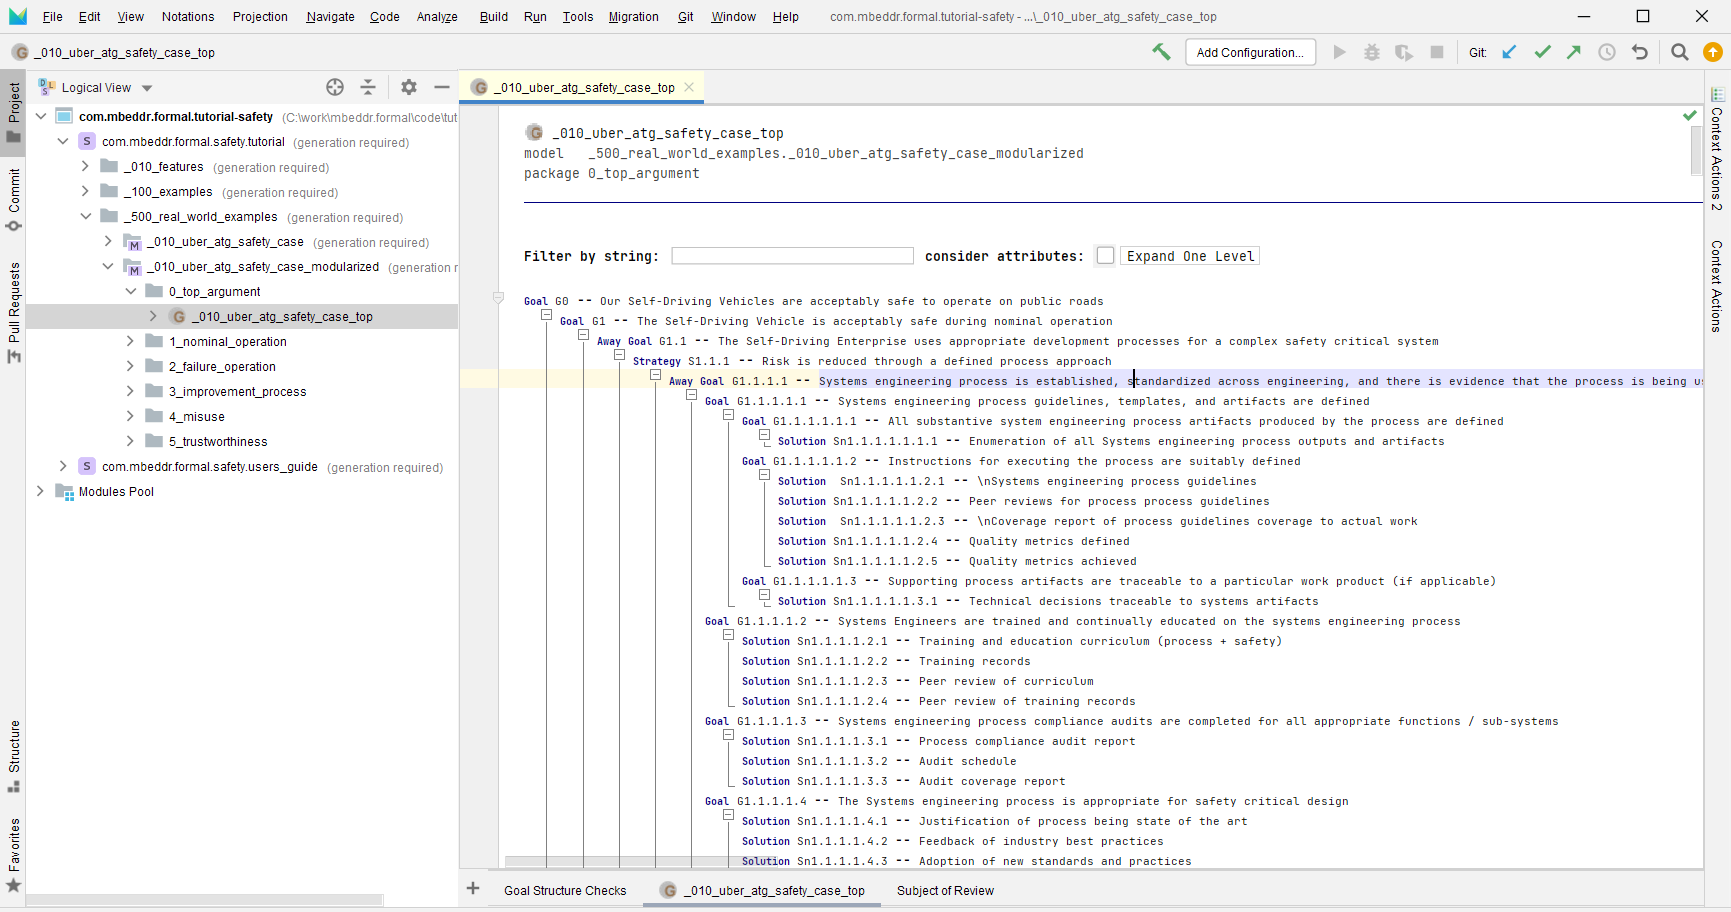Open the Migration menu
This screenshot has height=912, width=1731.
(x=633, y=16)
